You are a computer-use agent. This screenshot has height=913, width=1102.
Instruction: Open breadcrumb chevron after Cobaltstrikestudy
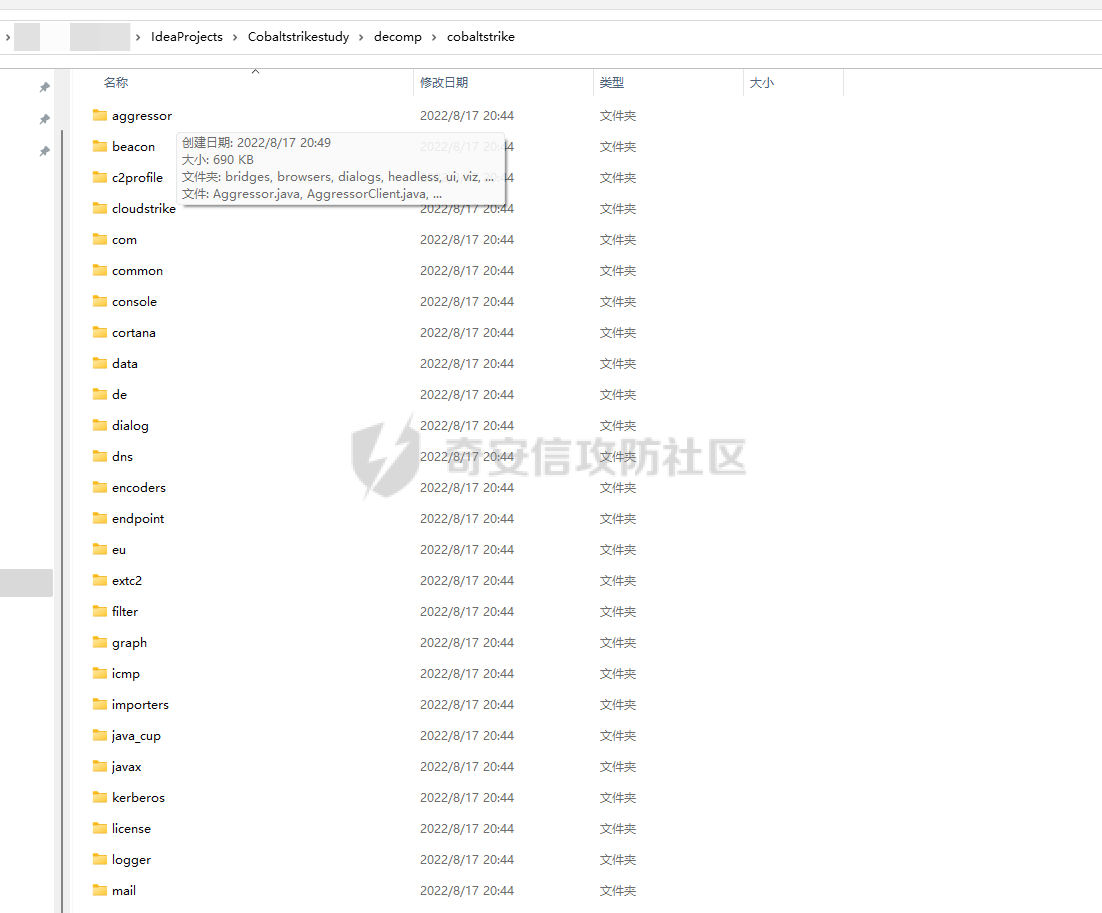[x=361, y=37]
